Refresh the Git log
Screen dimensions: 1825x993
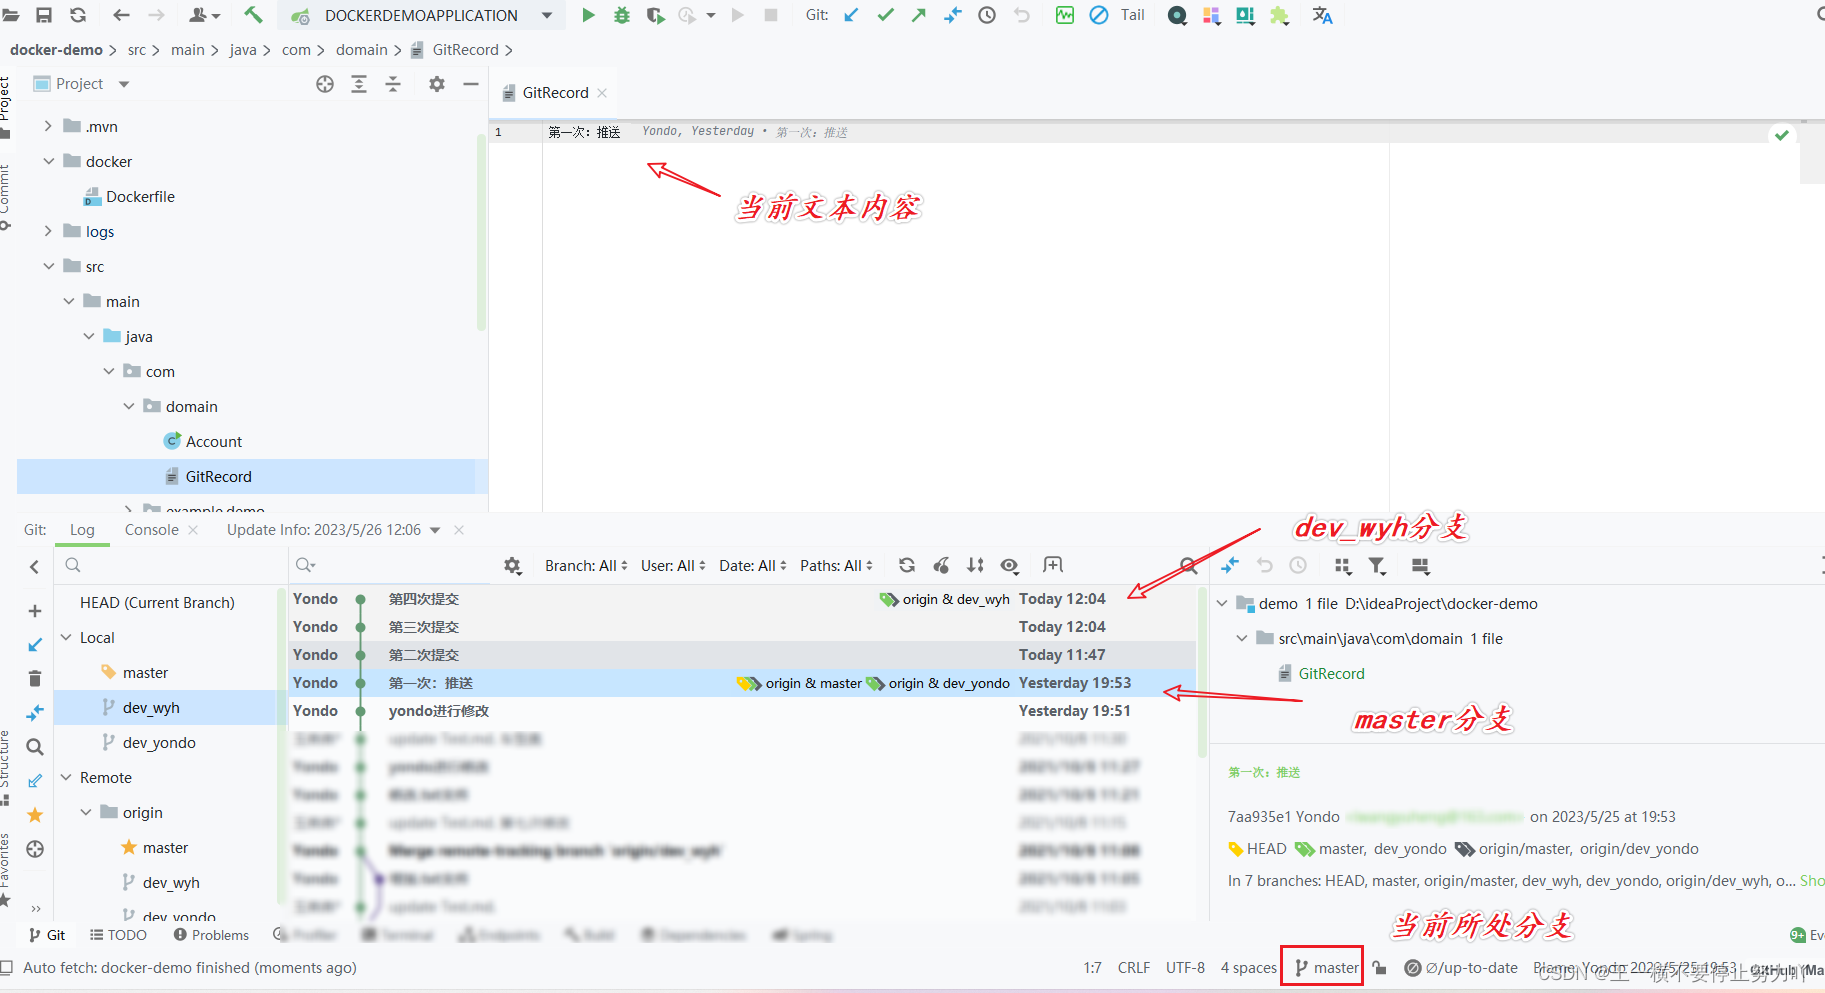coord(907,565)
